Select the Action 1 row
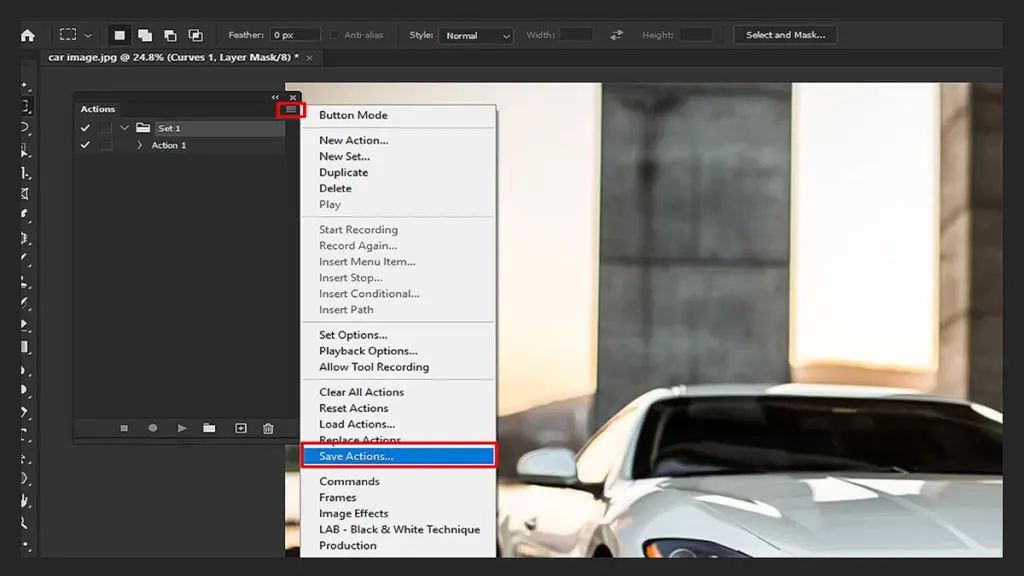The height and width of the screenshot is (576, 1024). tap(180, 145)
